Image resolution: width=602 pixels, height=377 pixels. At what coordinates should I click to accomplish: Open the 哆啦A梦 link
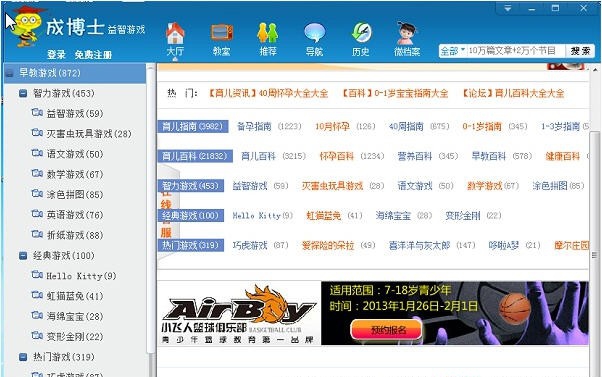[x=503, y=245]
